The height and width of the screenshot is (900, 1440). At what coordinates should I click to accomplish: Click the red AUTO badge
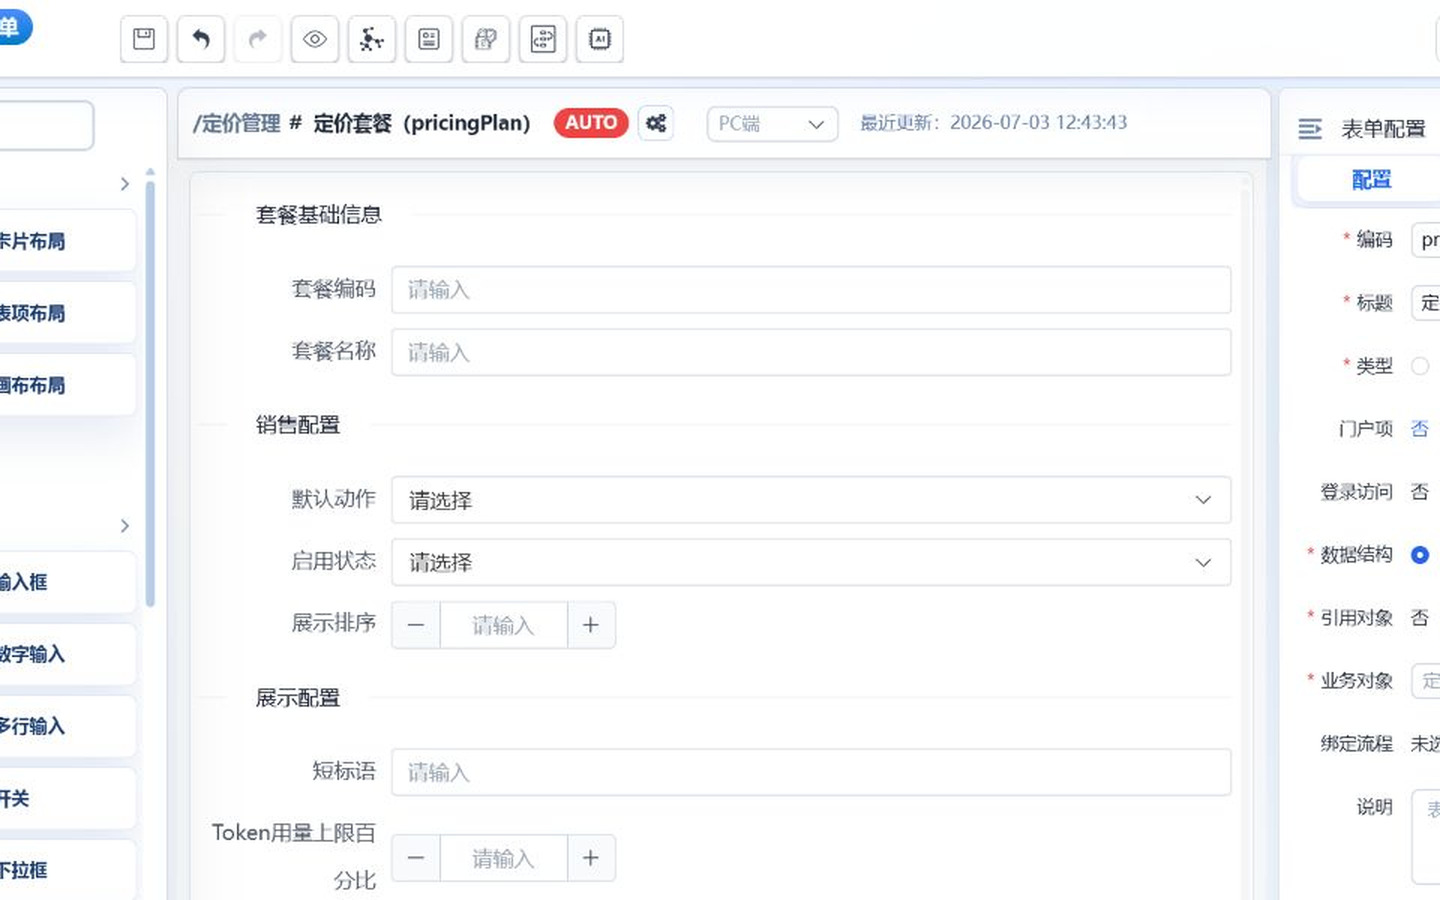coord(591,123)
